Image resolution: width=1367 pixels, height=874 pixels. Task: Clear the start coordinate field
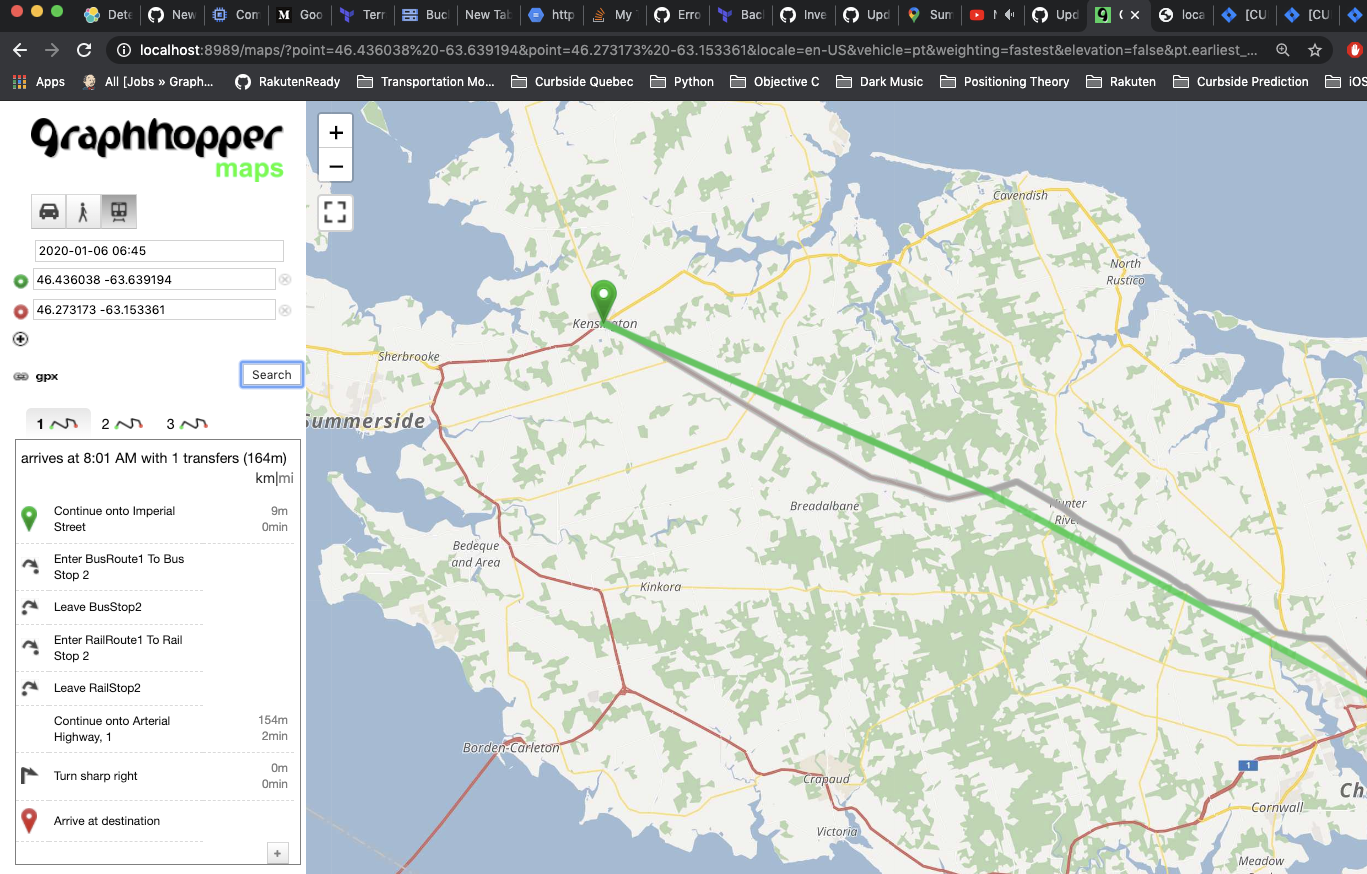(x=285, y=279)
